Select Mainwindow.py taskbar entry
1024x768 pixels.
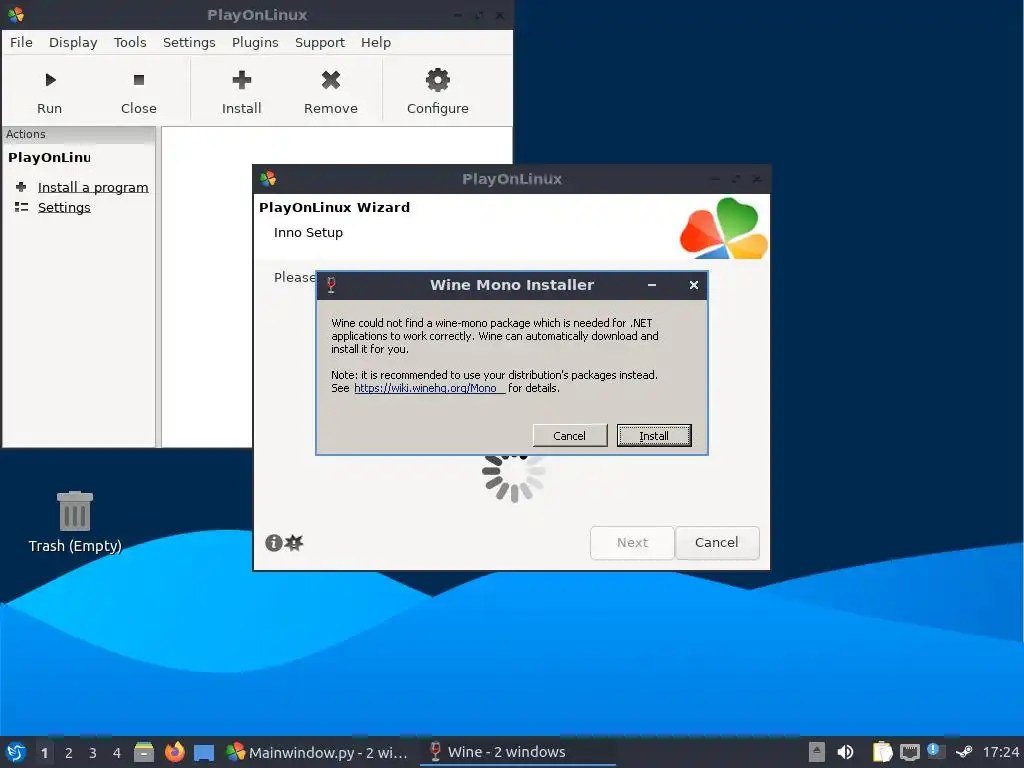coord(317,752)
